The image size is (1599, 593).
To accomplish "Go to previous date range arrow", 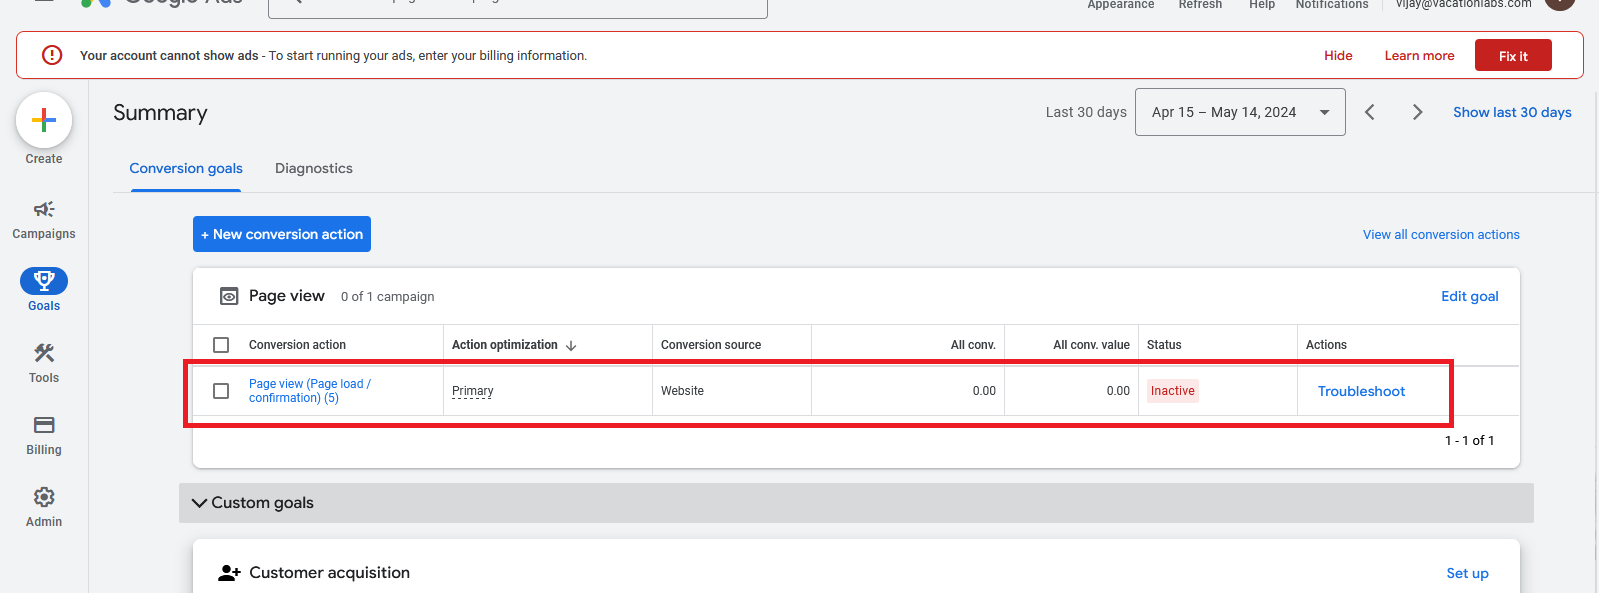I will click(1370, 112).
